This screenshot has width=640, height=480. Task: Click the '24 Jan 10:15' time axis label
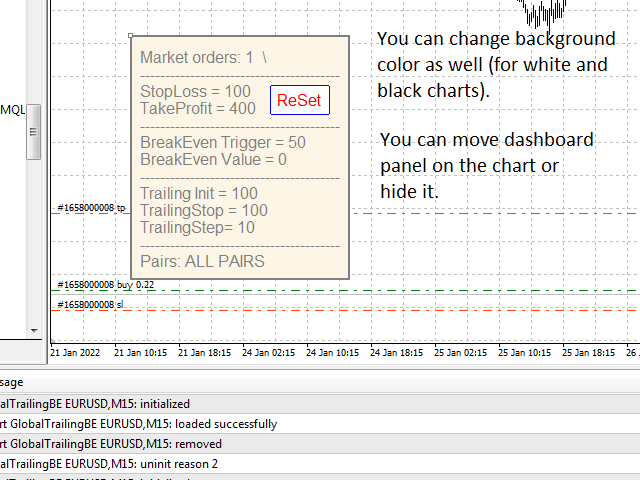(x=333, y=353)
